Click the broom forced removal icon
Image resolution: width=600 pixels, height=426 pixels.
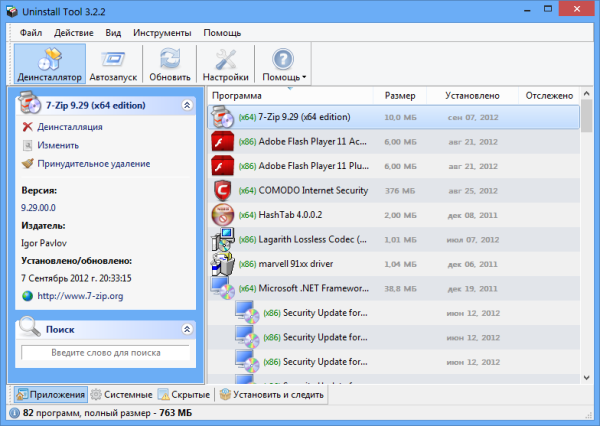pyautogui.click(x=28, y=163)
